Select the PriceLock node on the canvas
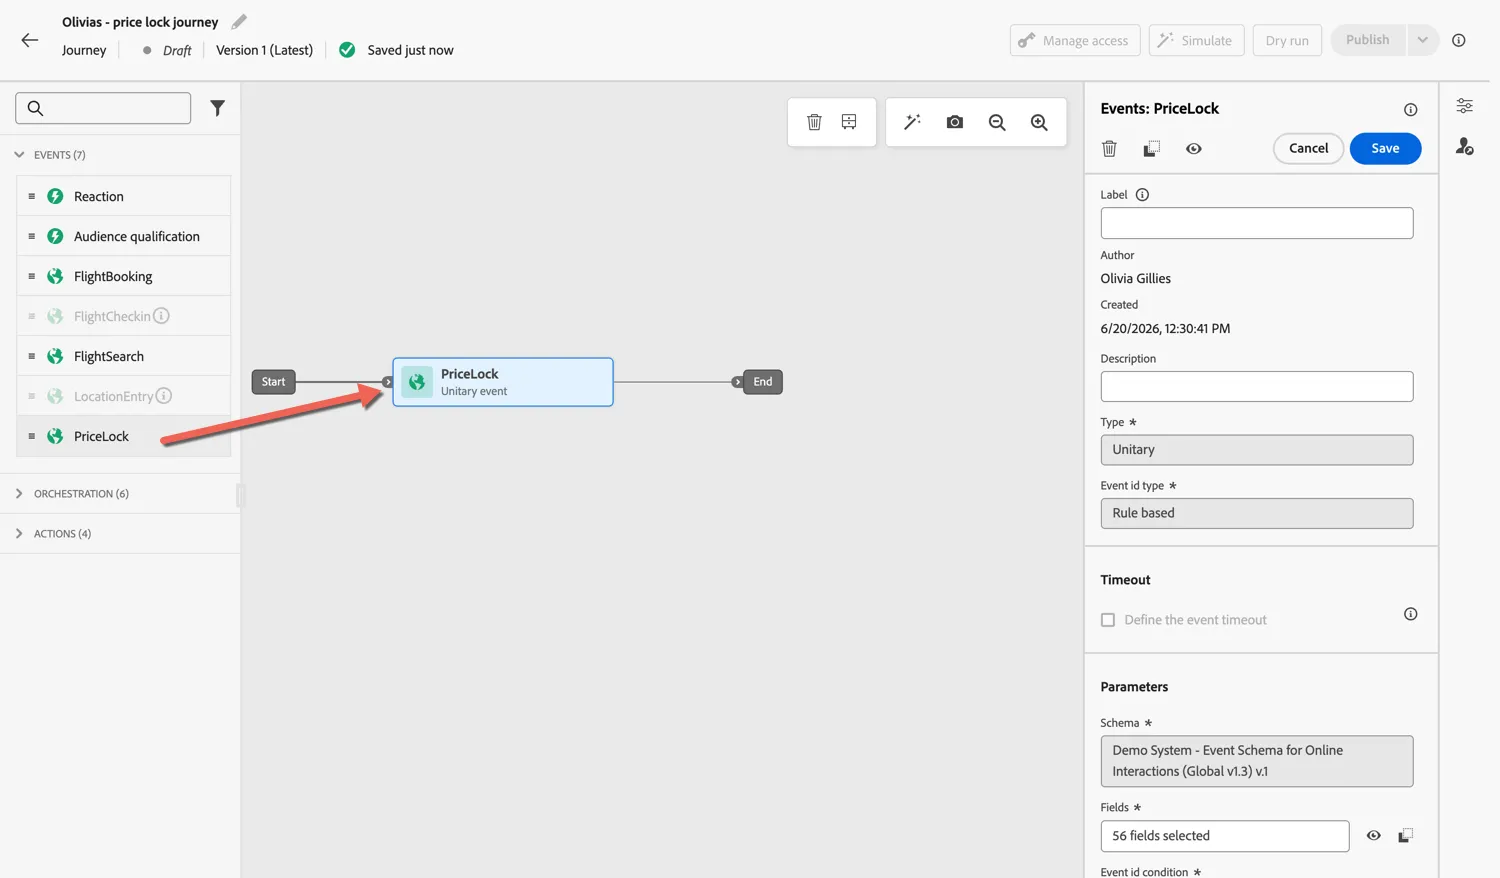Screen dimensions: 1500x878 click(x=503, y=382)
